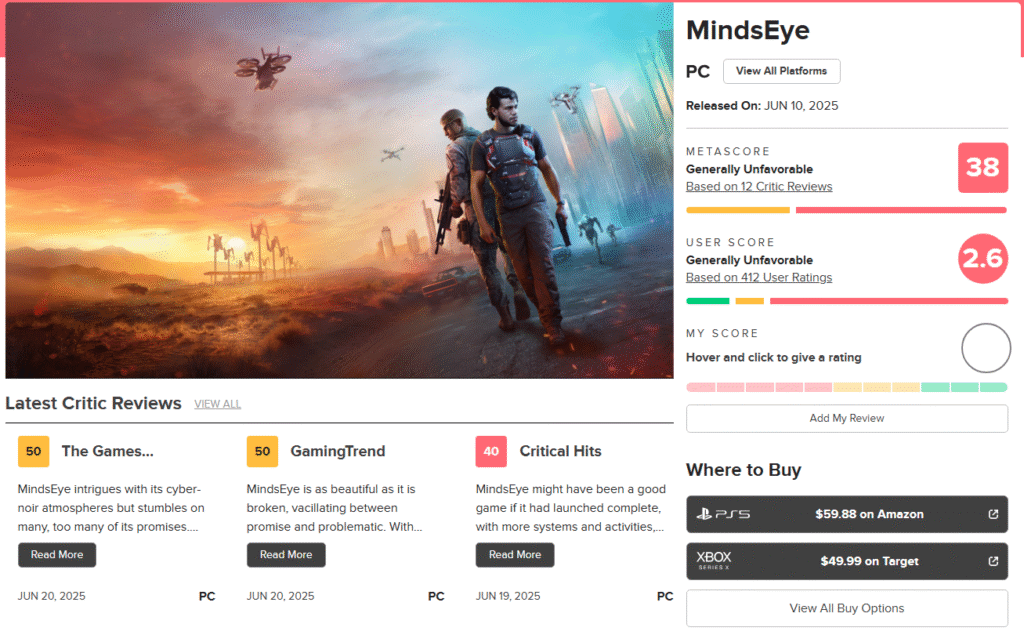Screen dimensions: 1024x635
Task: Expand View All Buy Options
Action: click(x=847, y=608)
